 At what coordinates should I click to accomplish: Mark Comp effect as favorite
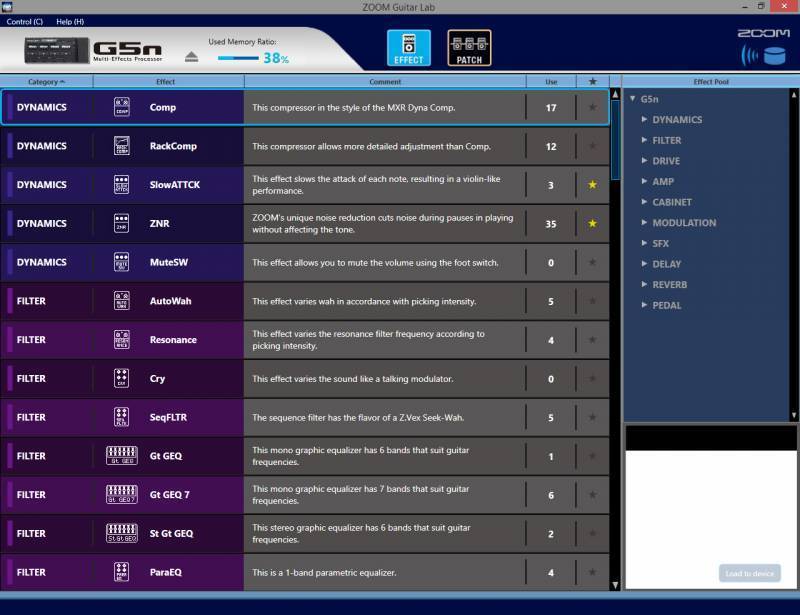pos(592,107)
